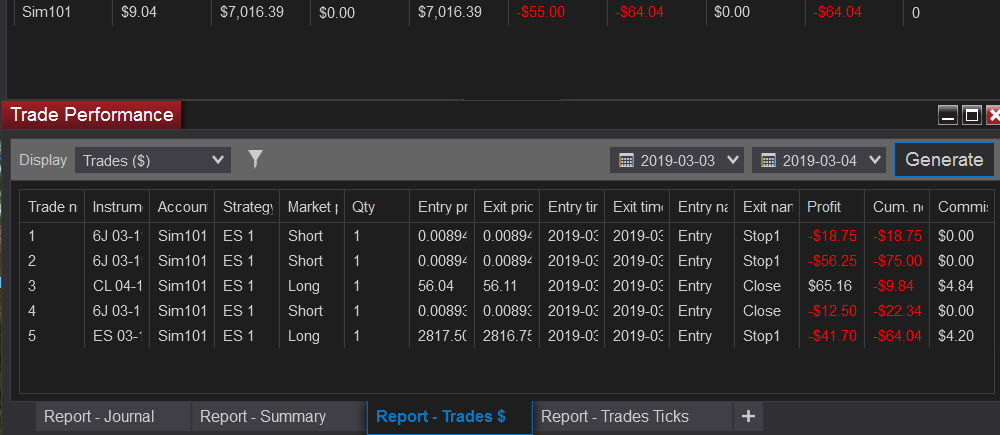Select trade row 3 CL 04 Long
Viewport: 1000px width, 435px height.
click(x=507, y=286)
